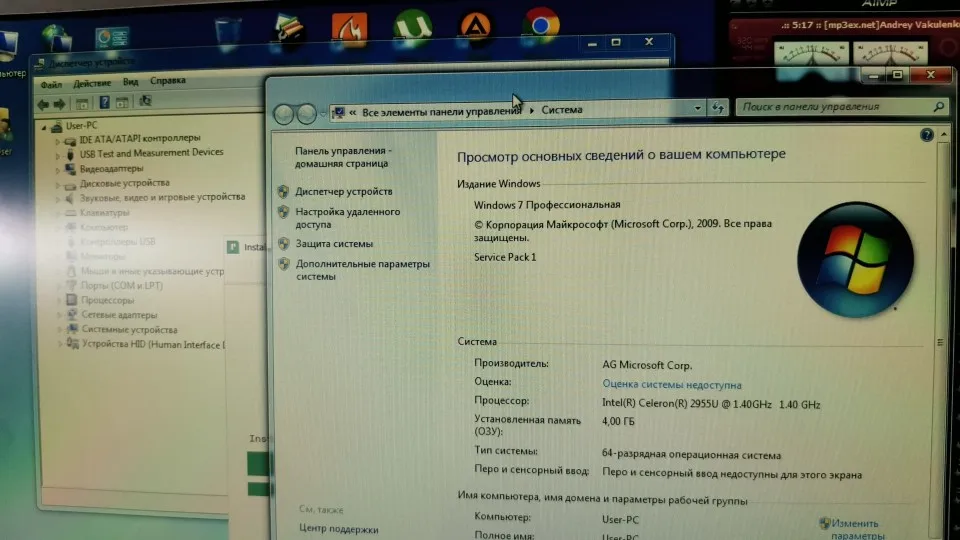Collapse the User-PC root node

[44, 127]
